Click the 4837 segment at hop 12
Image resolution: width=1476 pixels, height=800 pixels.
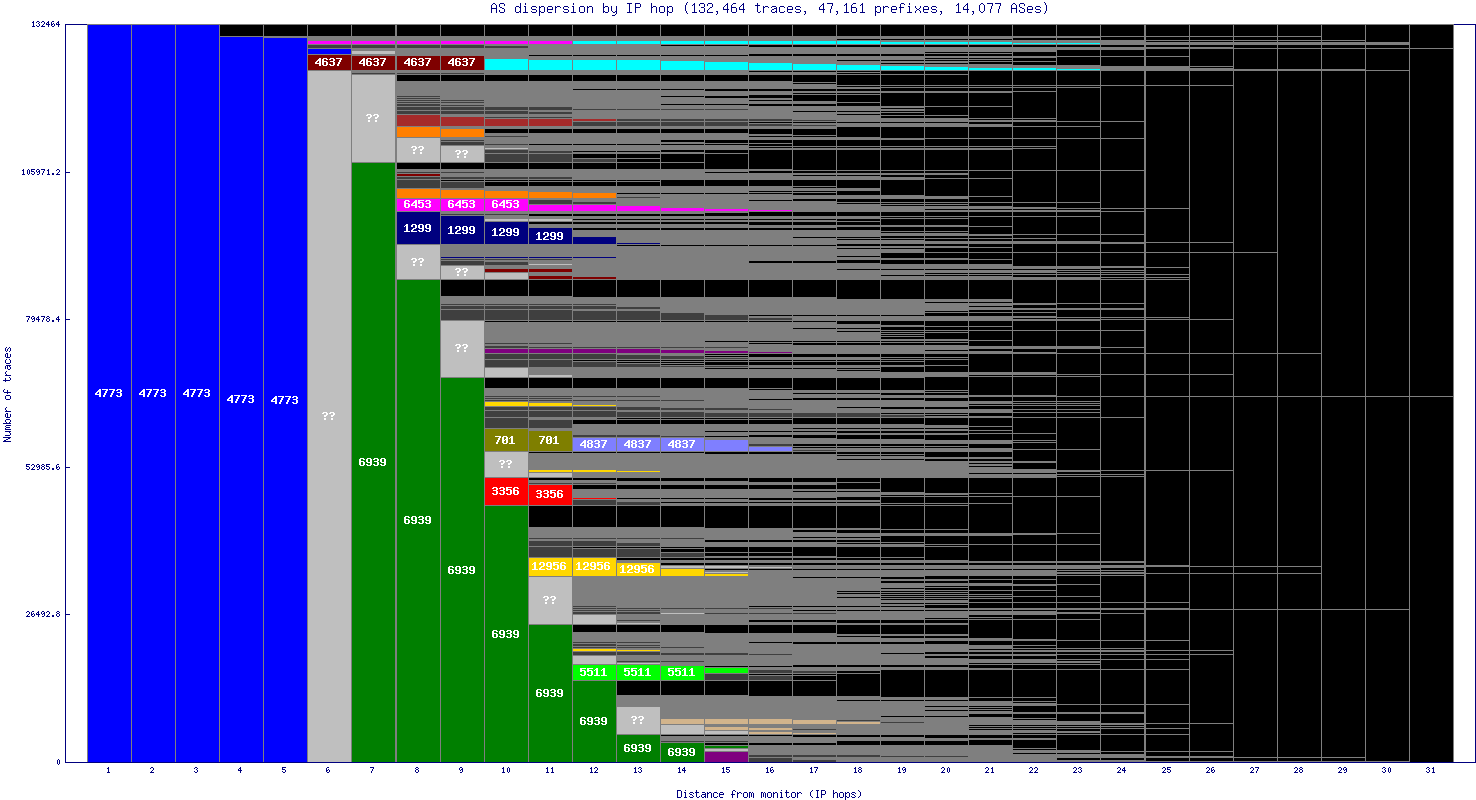593,444
